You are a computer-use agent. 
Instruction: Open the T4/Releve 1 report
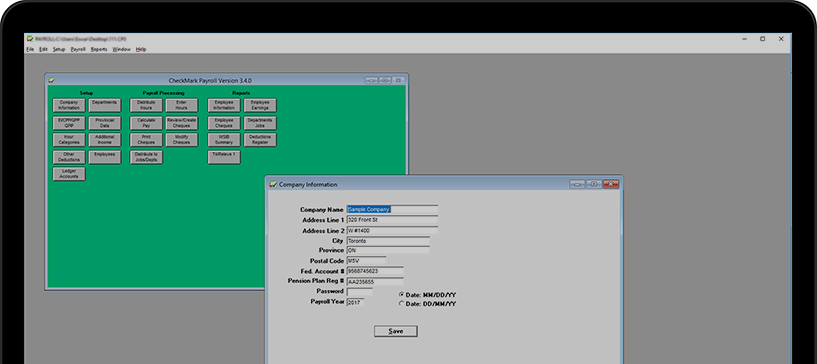click(x=224, y=157)
